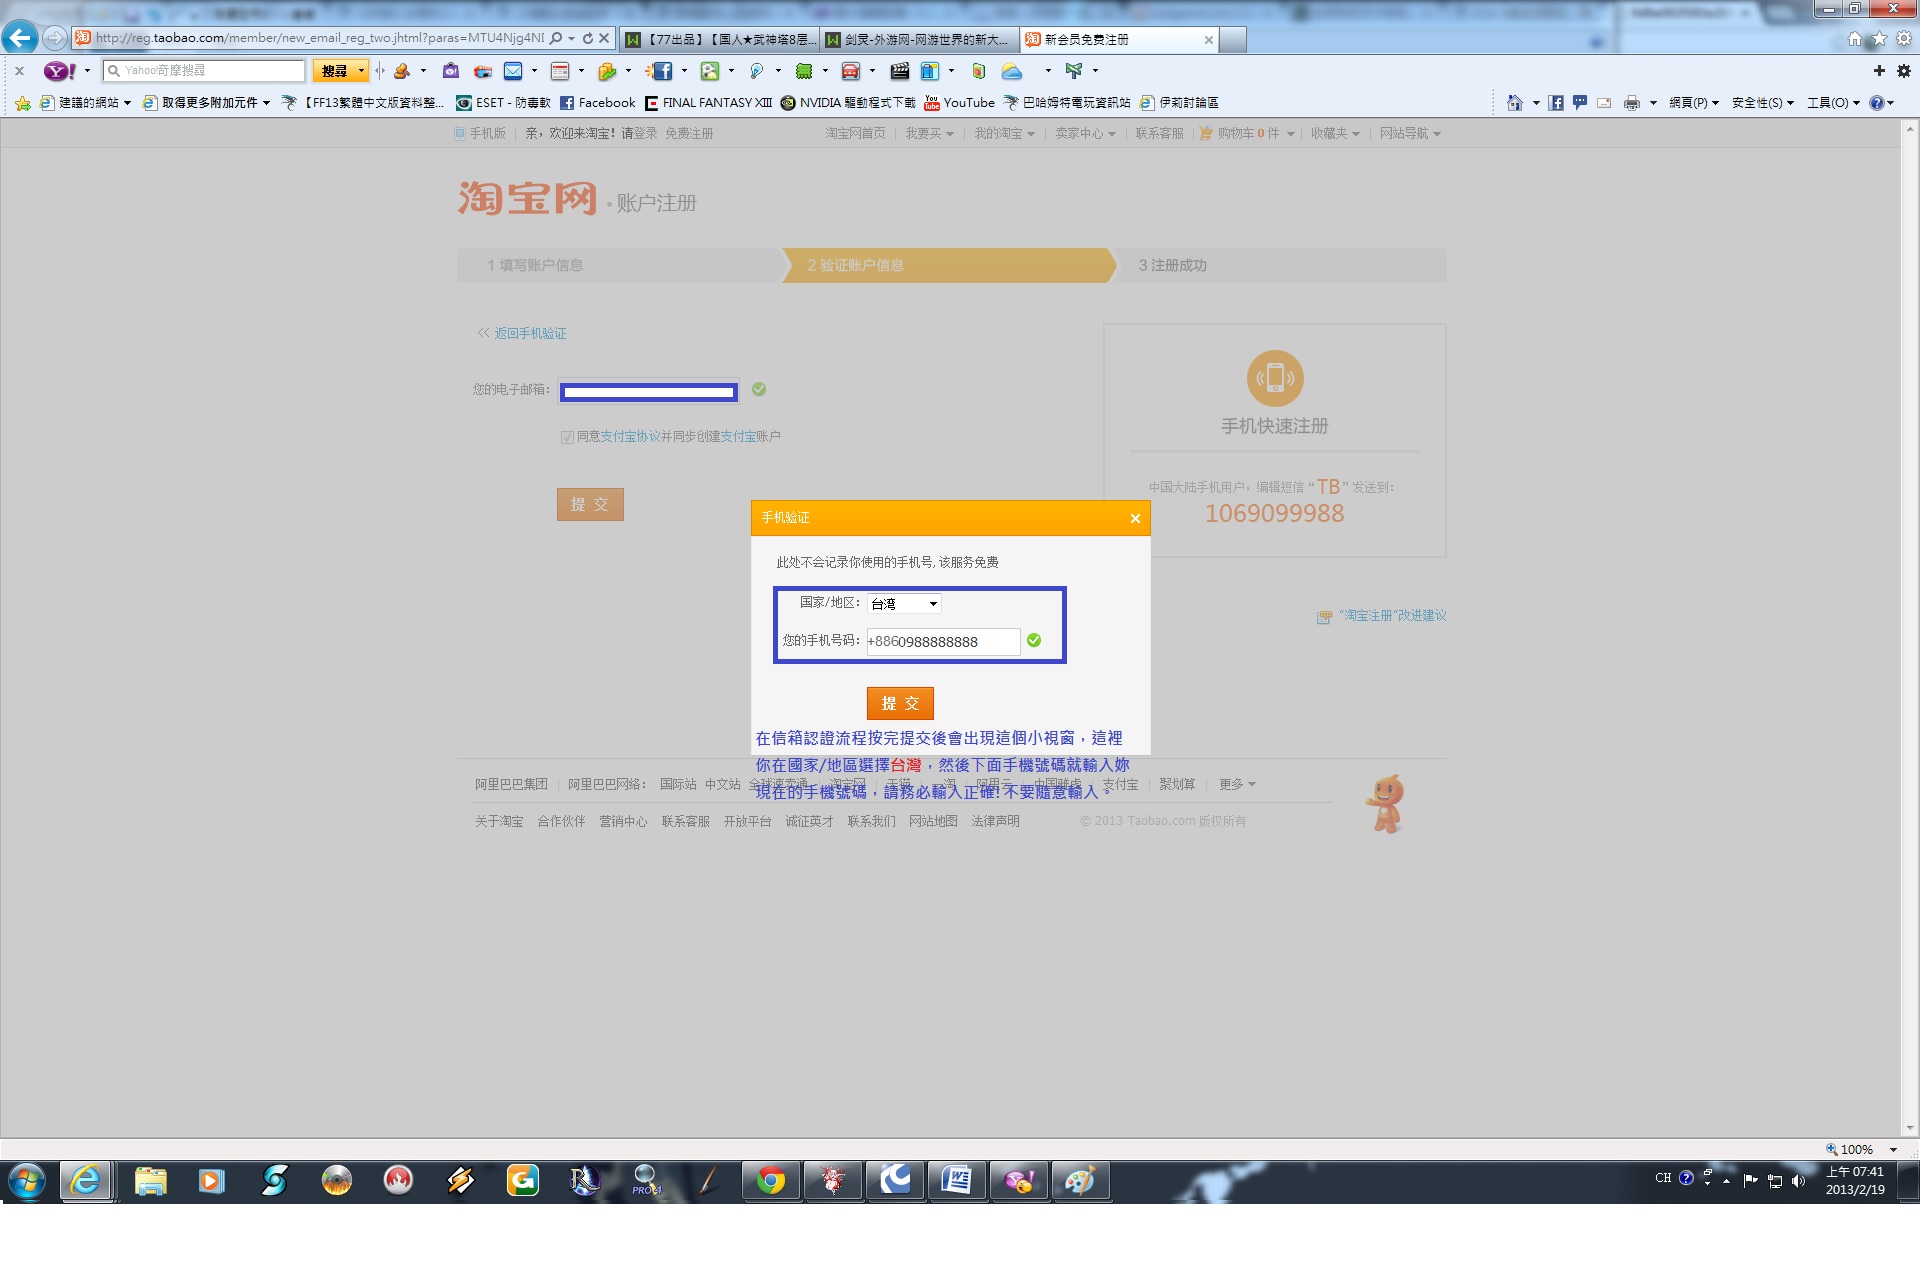Click the IE home icon

pos(1855,39)
